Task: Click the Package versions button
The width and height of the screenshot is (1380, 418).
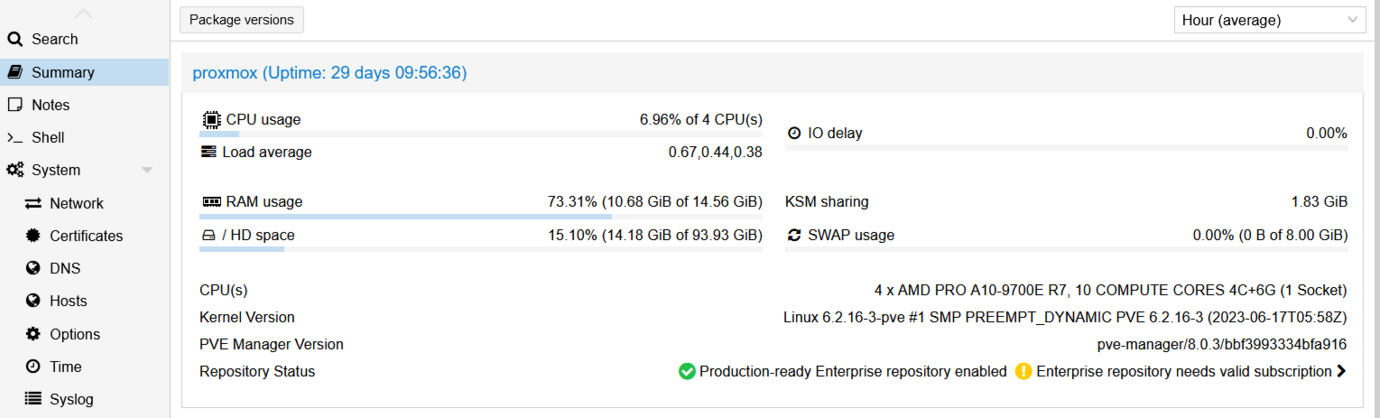Action: [241, 20]
